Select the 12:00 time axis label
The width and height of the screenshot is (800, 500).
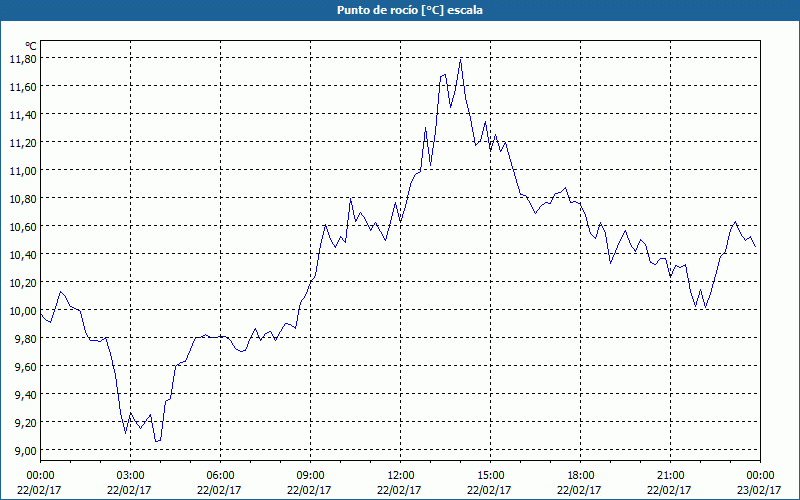tap(401, 476)
